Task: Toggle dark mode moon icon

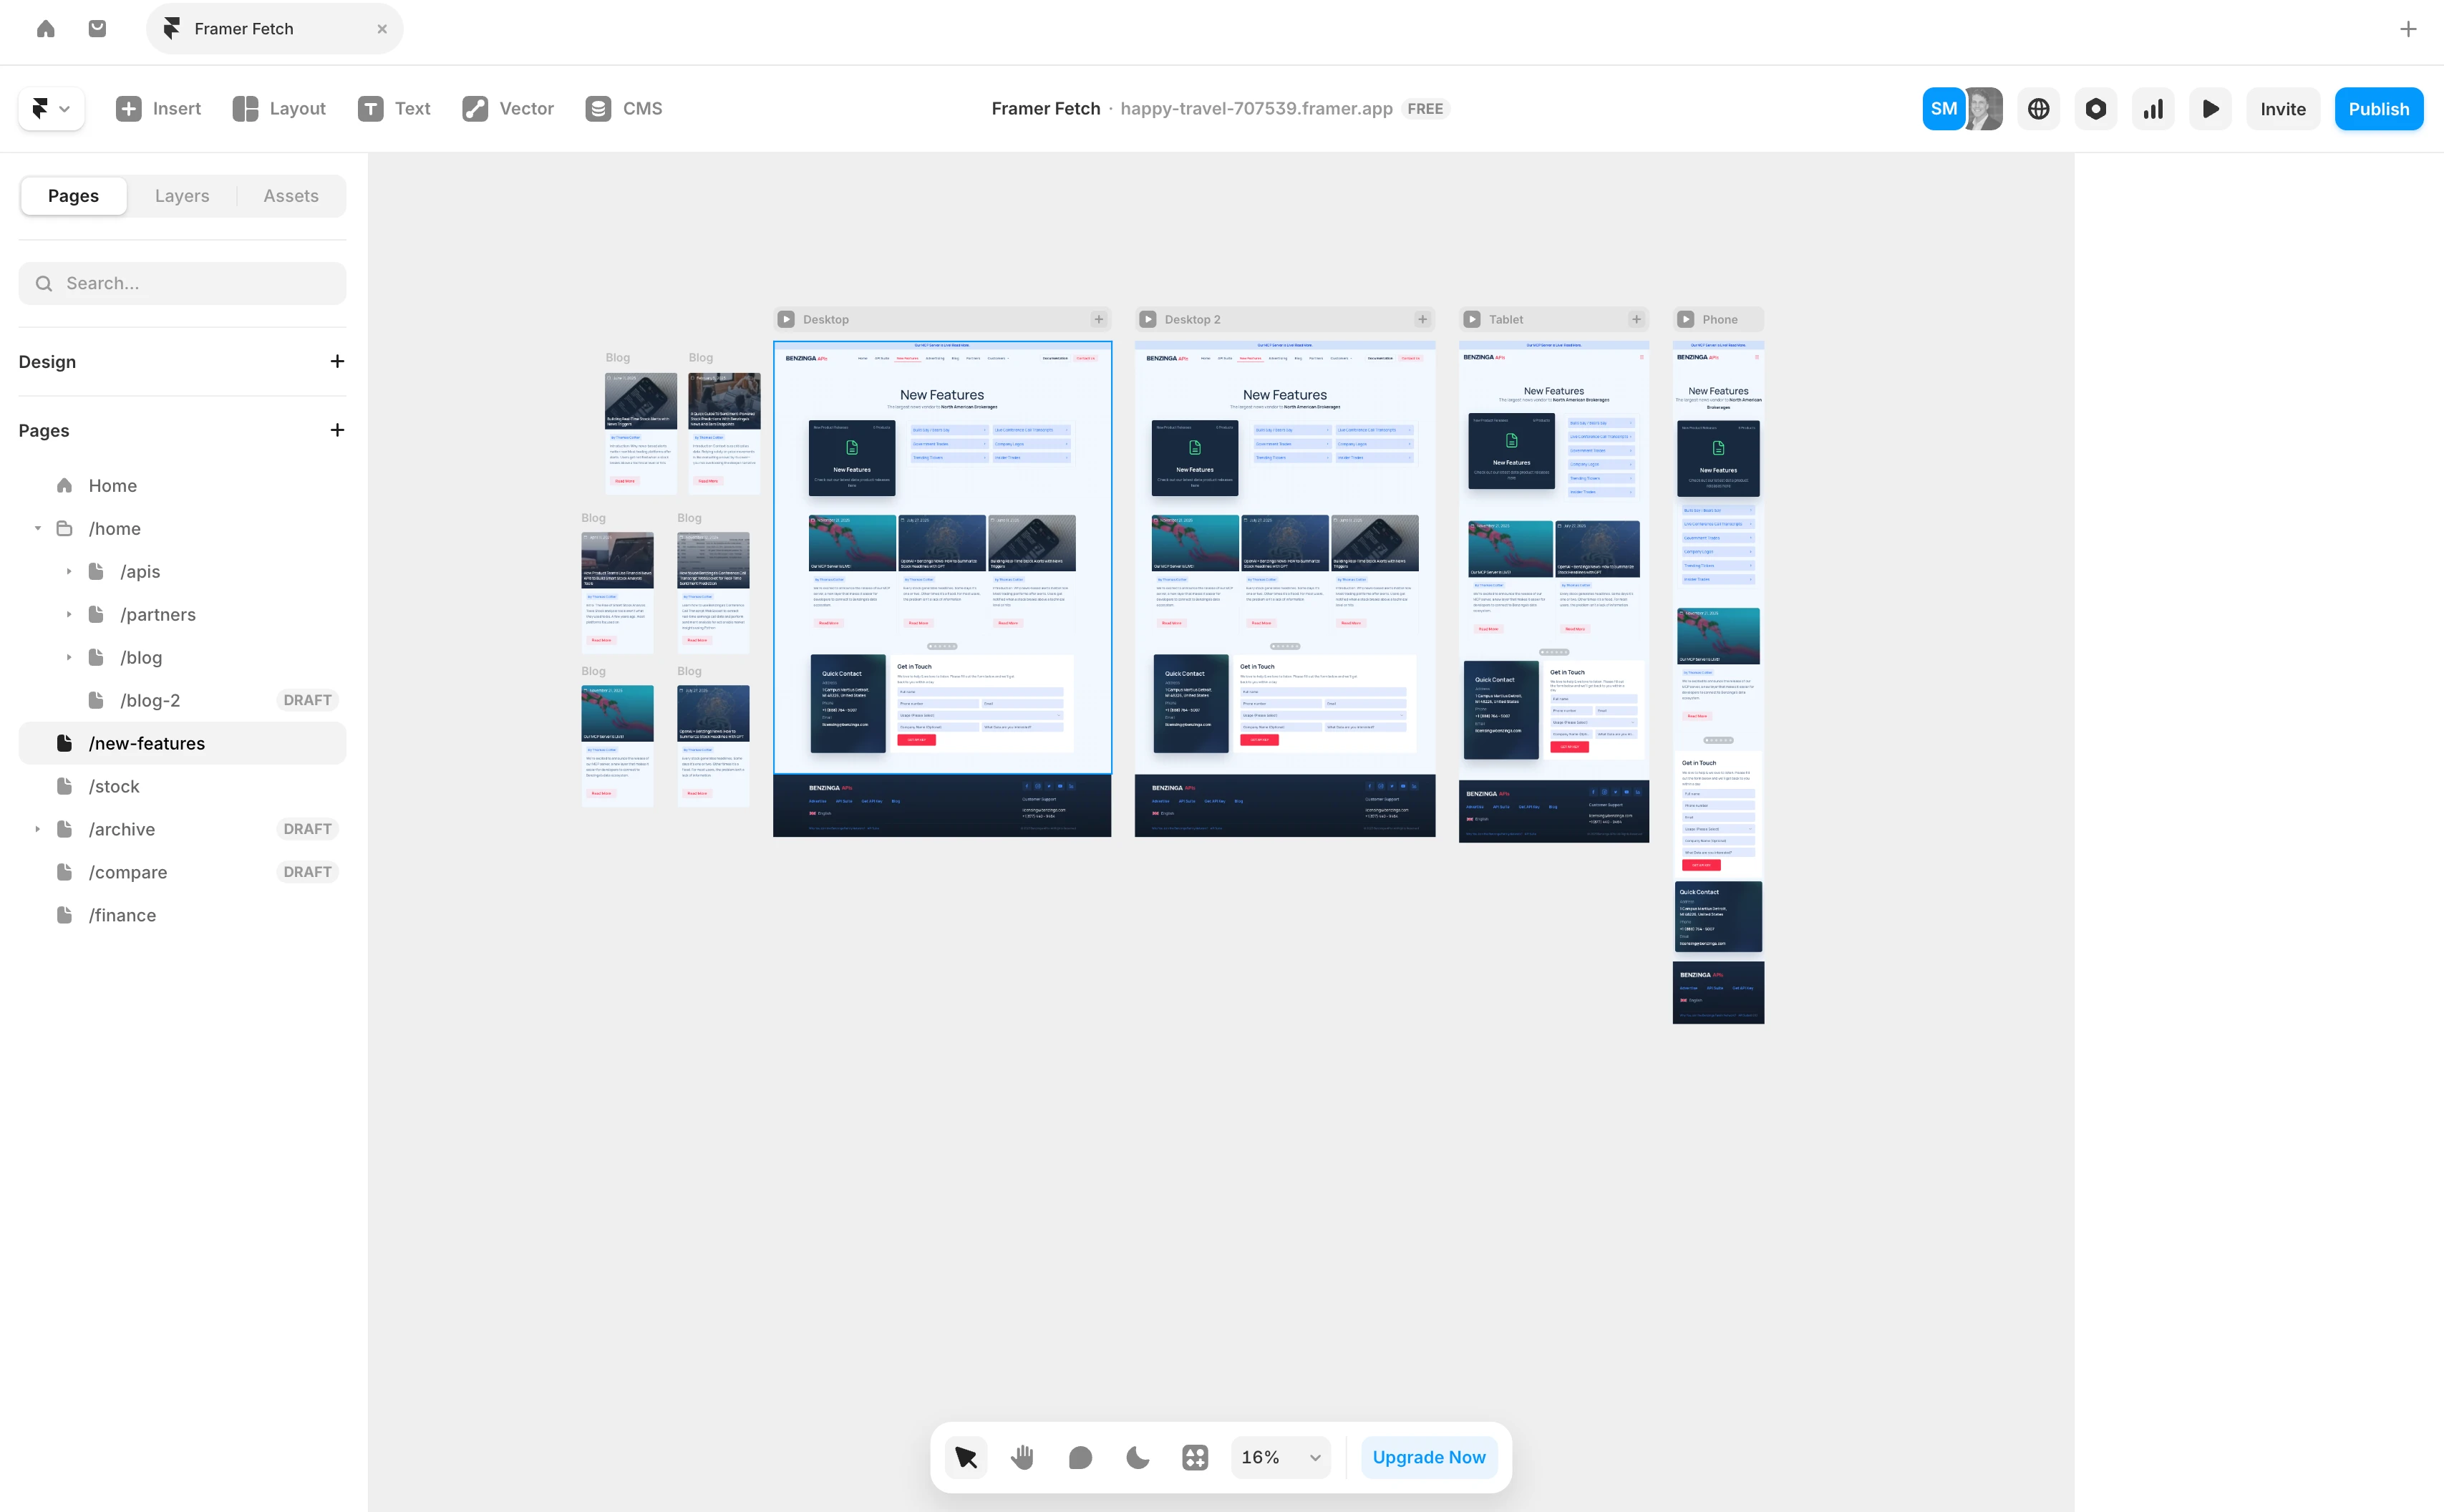Action: [x=1137, y=1457]
